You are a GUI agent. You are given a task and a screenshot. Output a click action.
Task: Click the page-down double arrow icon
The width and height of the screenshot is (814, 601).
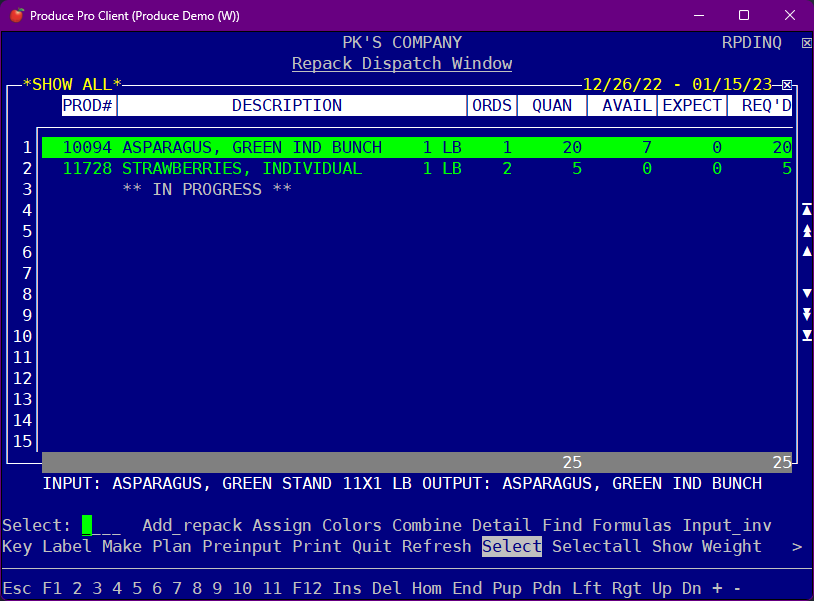point(806,314)
